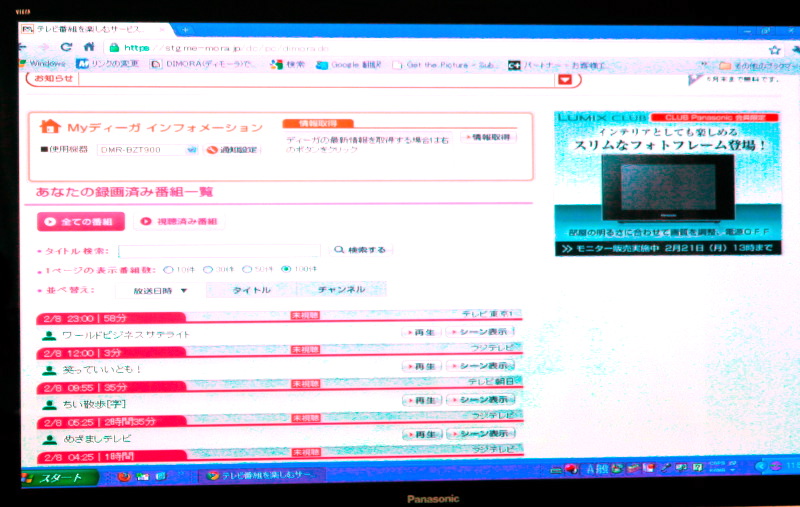Open the Get the Picture bookmark

pos(444,65)
